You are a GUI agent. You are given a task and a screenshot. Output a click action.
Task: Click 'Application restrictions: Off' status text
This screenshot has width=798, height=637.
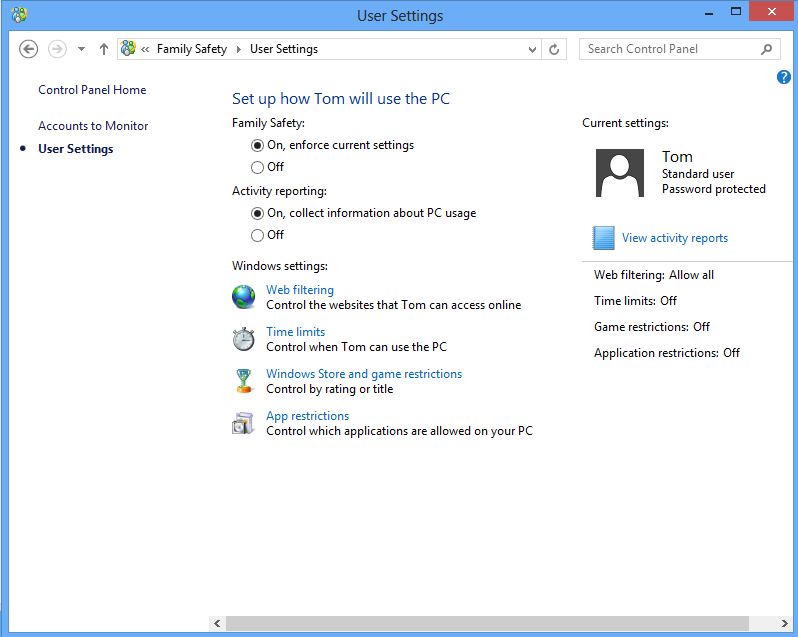pyautogui.click(x=667, y=353)
